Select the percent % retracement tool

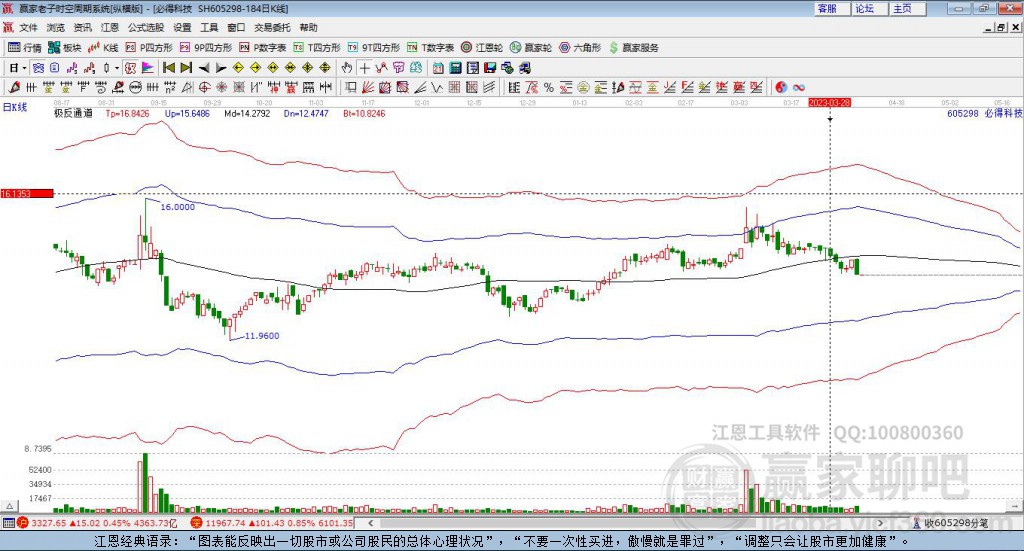point(549,87)
